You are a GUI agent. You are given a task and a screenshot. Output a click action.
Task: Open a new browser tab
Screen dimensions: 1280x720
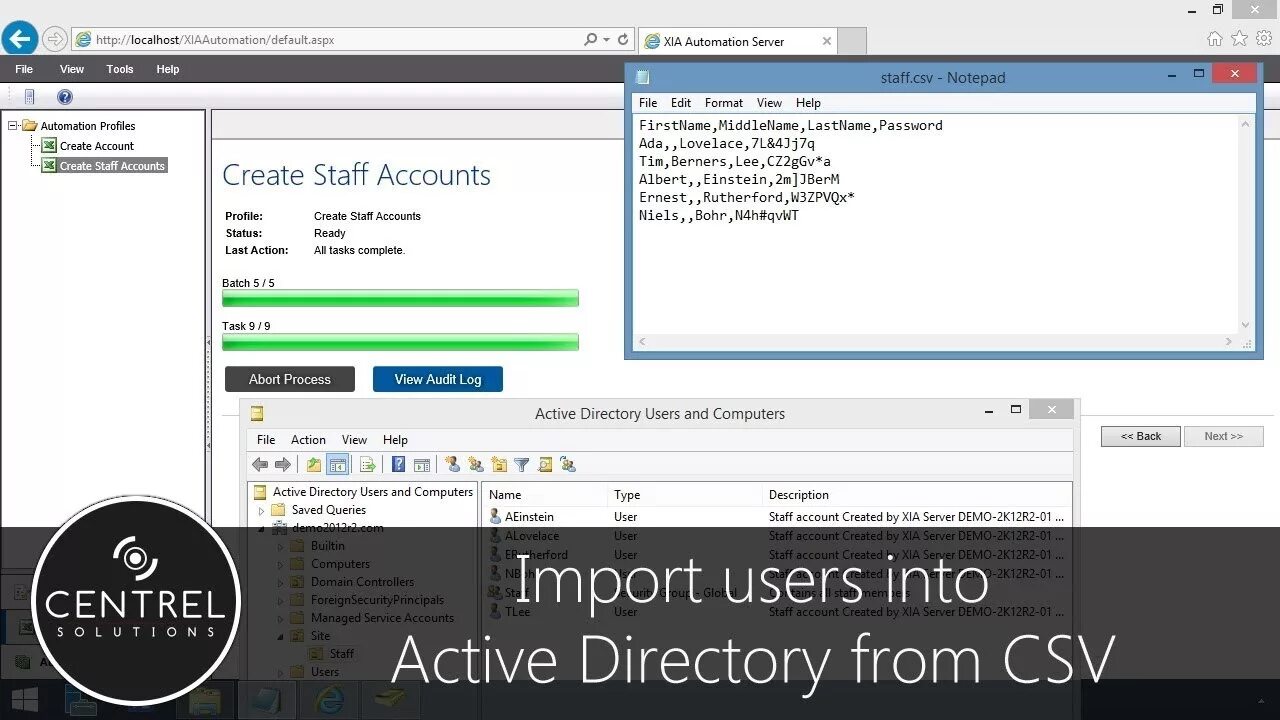pyautogui.click(x=851, y=41)
